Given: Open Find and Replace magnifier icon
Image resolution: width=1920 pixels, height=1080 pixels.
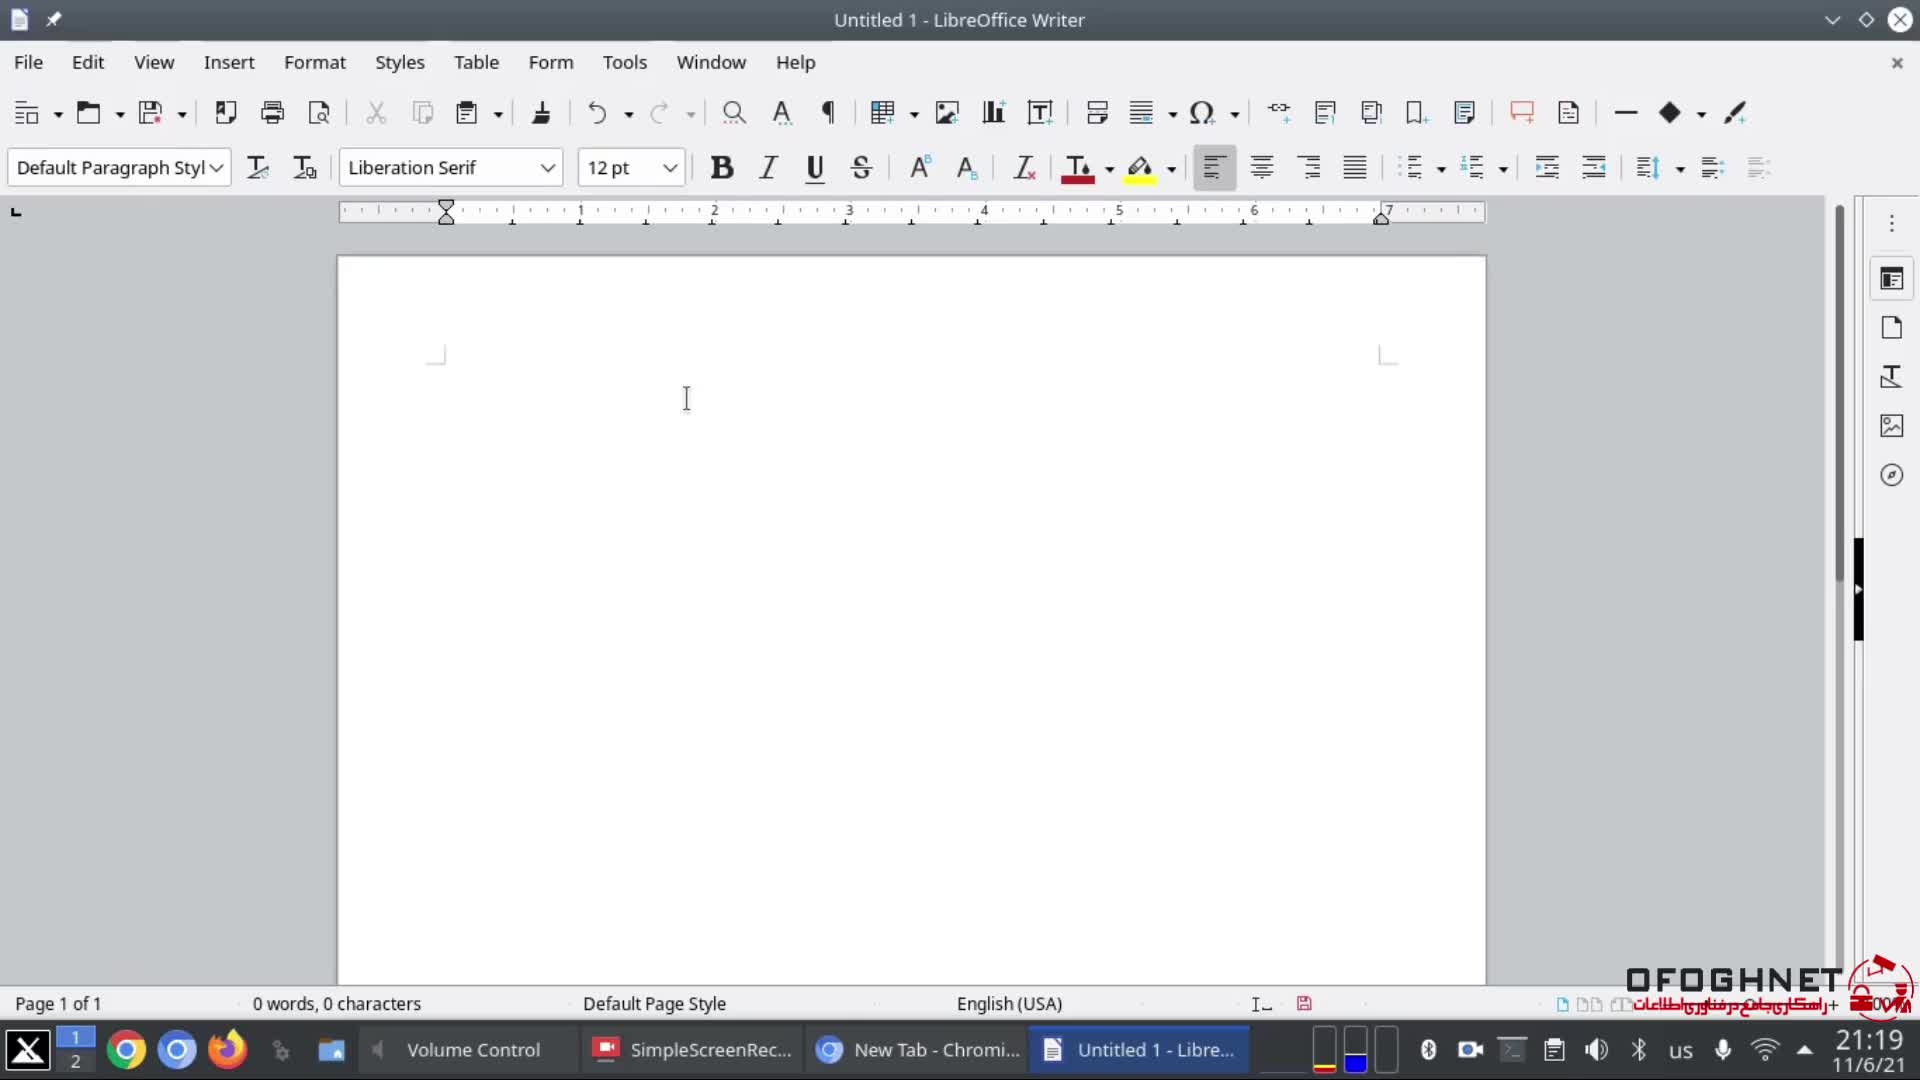Looking at the screenshot, I should pos(734,113).
